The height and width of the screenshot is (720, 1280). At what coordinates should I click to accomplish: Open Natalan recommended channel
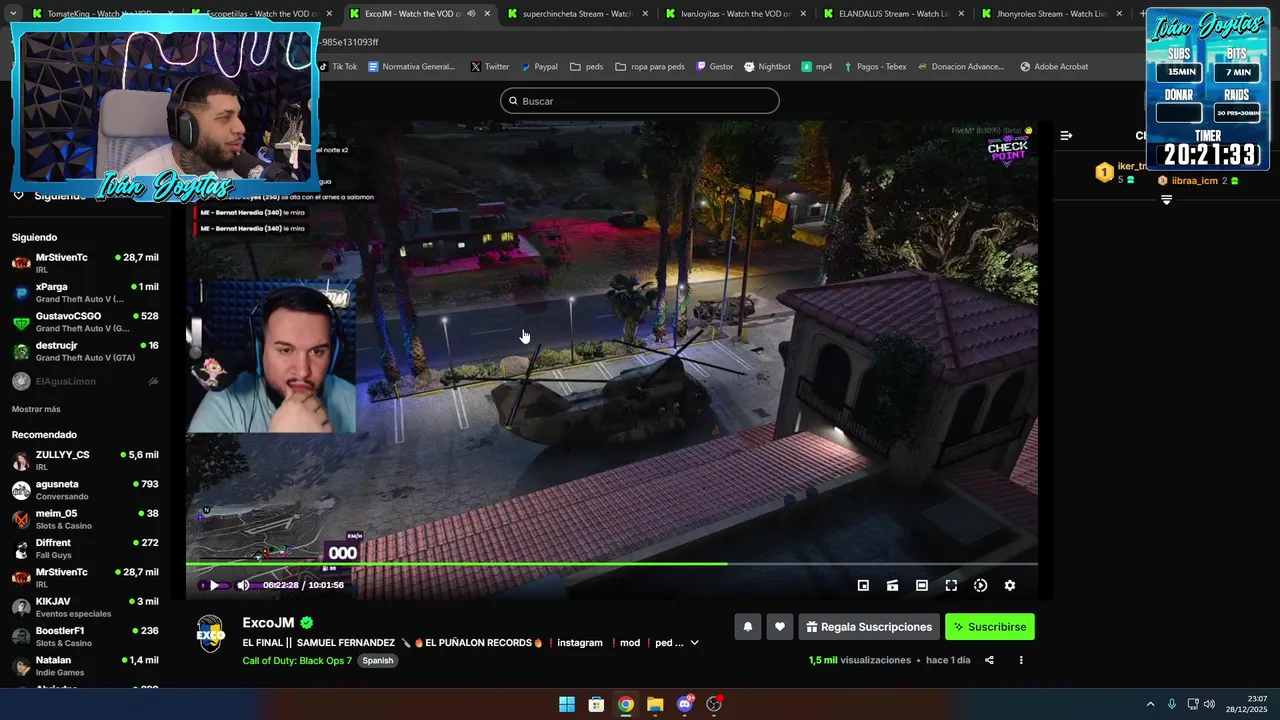pos(85,666)
